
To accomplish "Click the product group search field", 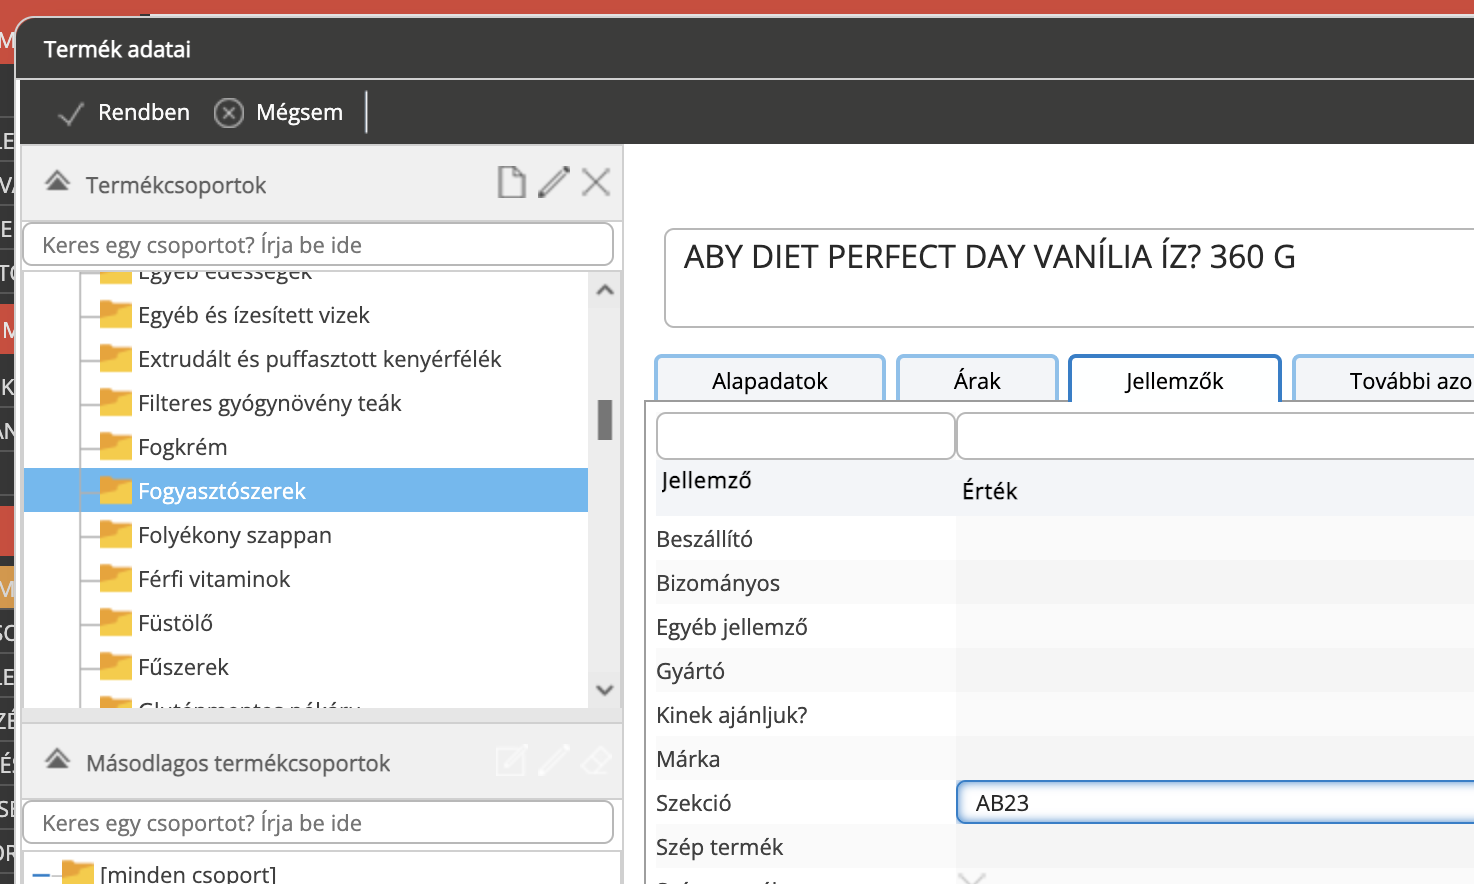I will [x=317, y=245].
